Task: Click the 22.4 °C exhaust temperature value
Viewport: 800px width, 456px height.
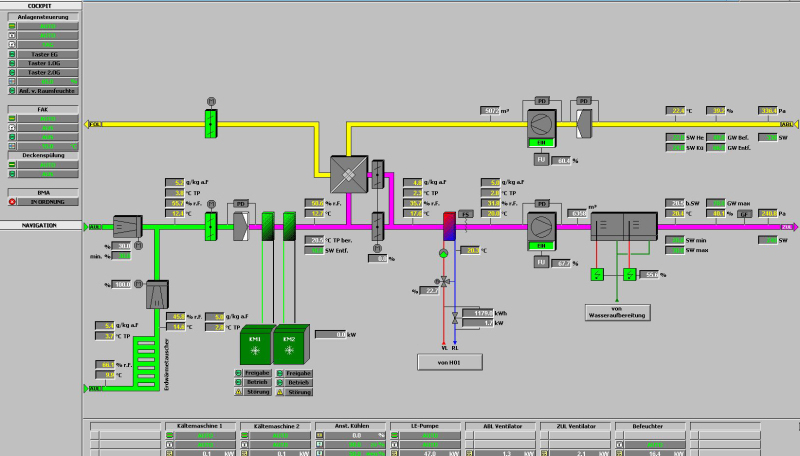Action: click(x=675, y=110)
